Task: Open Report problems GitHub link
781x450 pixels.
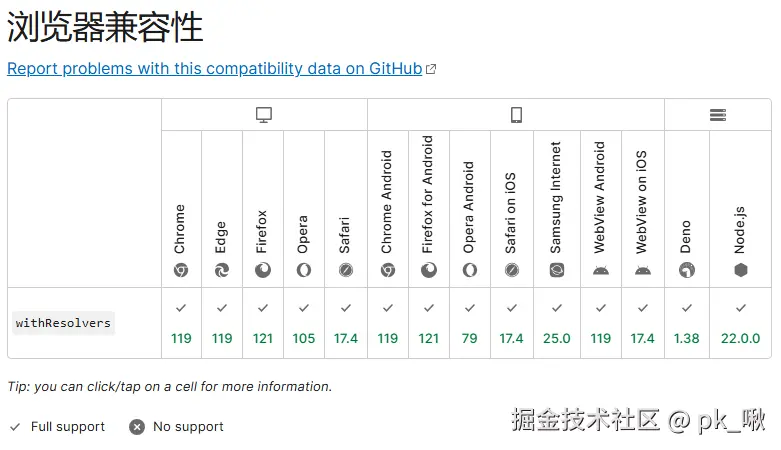Action: (x=214, y=68)
